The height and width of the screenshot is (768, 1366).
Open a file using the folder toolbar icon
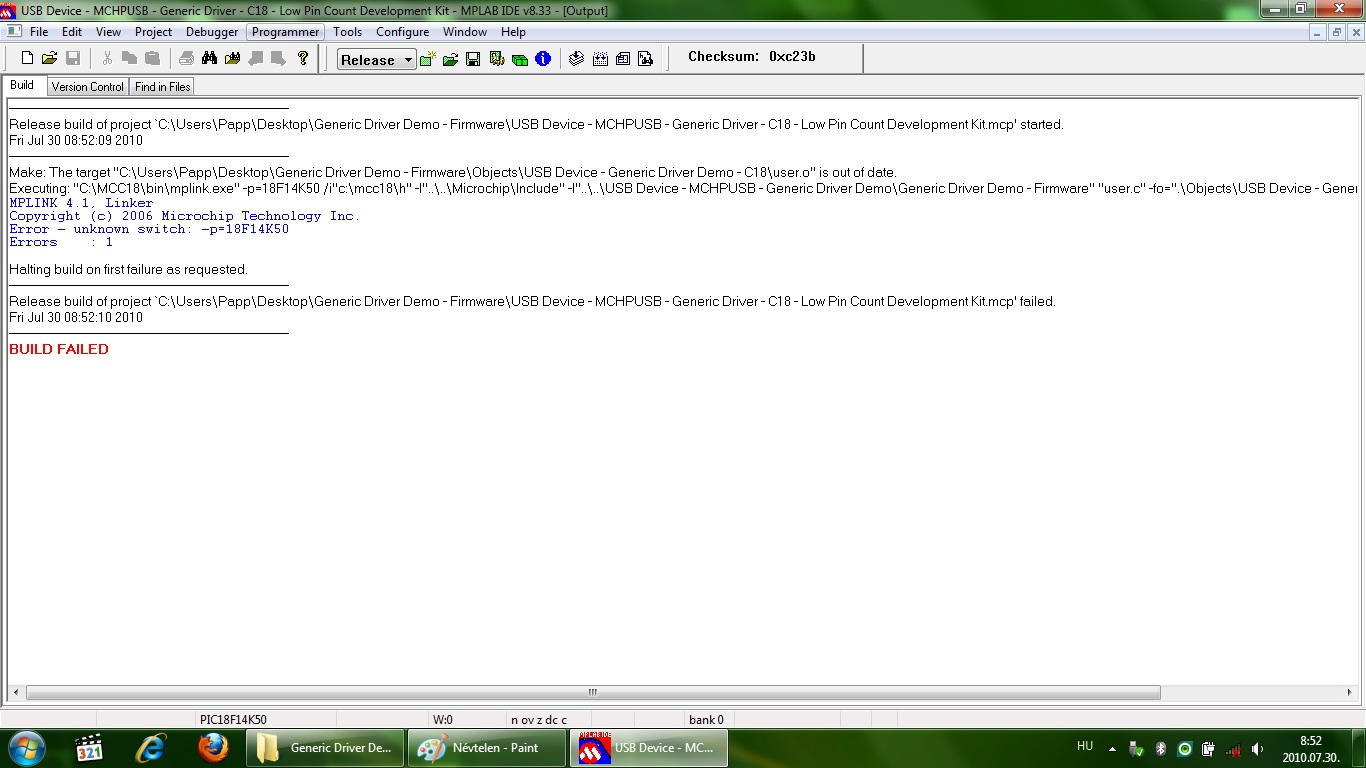(50, 59)
